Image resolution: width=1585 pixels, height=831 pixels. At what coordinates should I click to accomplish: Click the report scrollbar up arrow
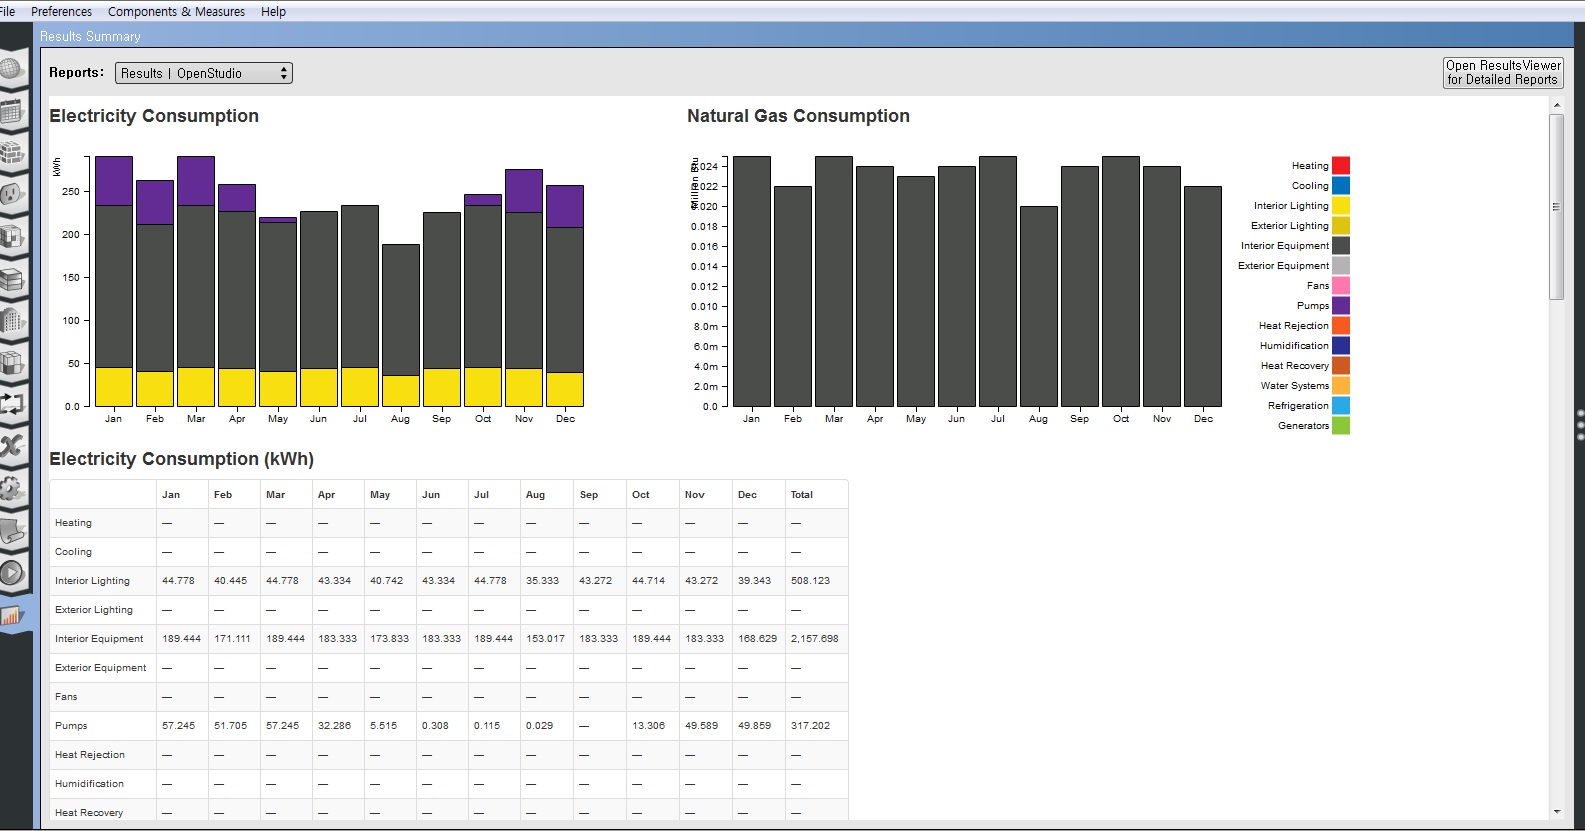pos(1556,104)
